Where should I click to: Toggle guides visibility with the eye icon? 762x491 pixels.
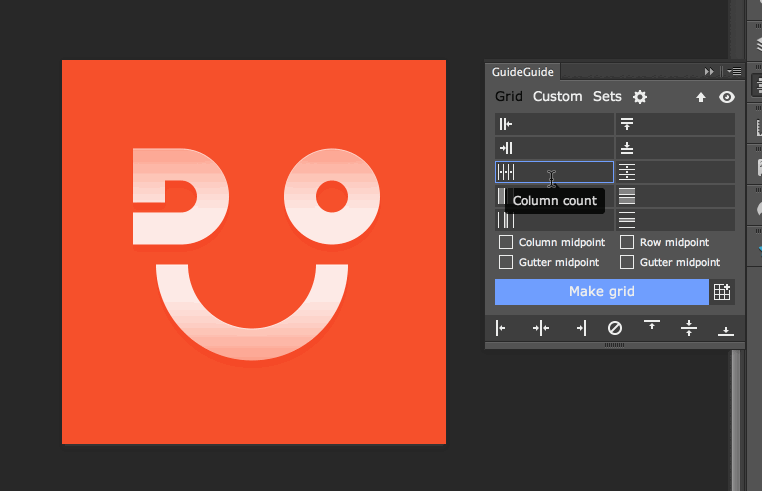point(727,97)
